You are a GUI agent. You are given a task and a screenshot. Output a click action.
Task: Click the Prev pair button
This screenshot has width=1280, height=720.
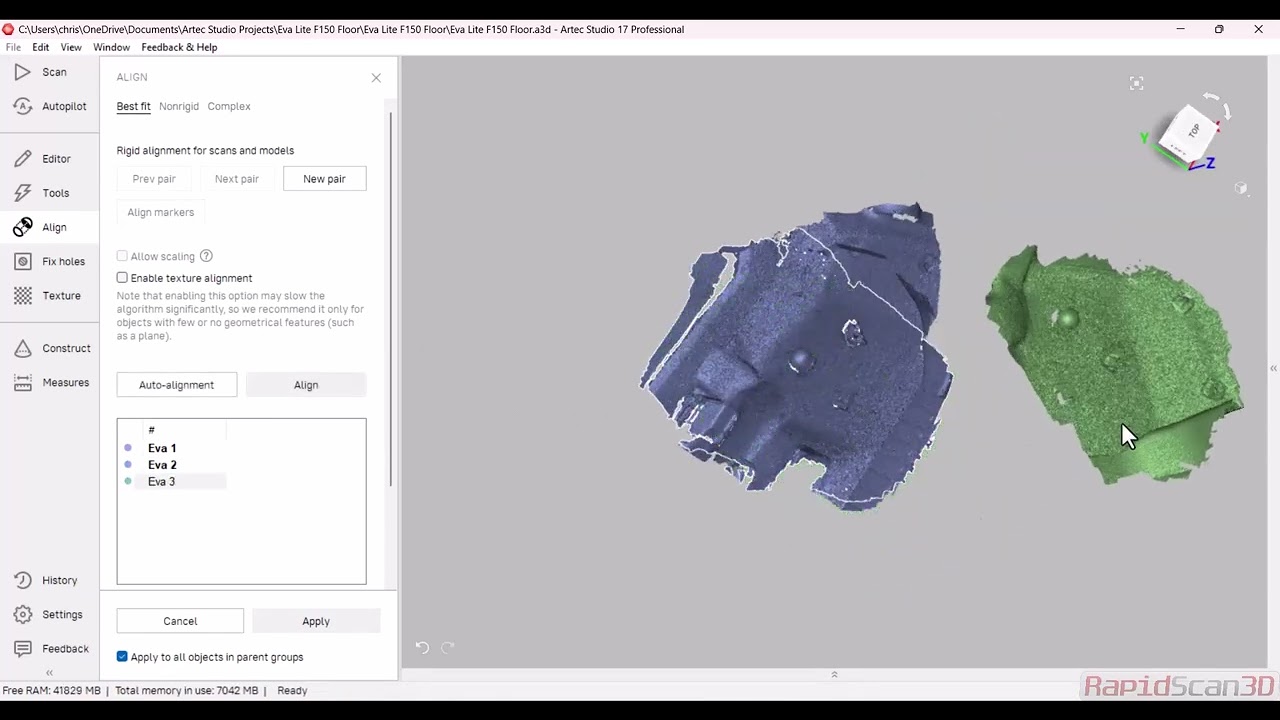pos(154,179)
